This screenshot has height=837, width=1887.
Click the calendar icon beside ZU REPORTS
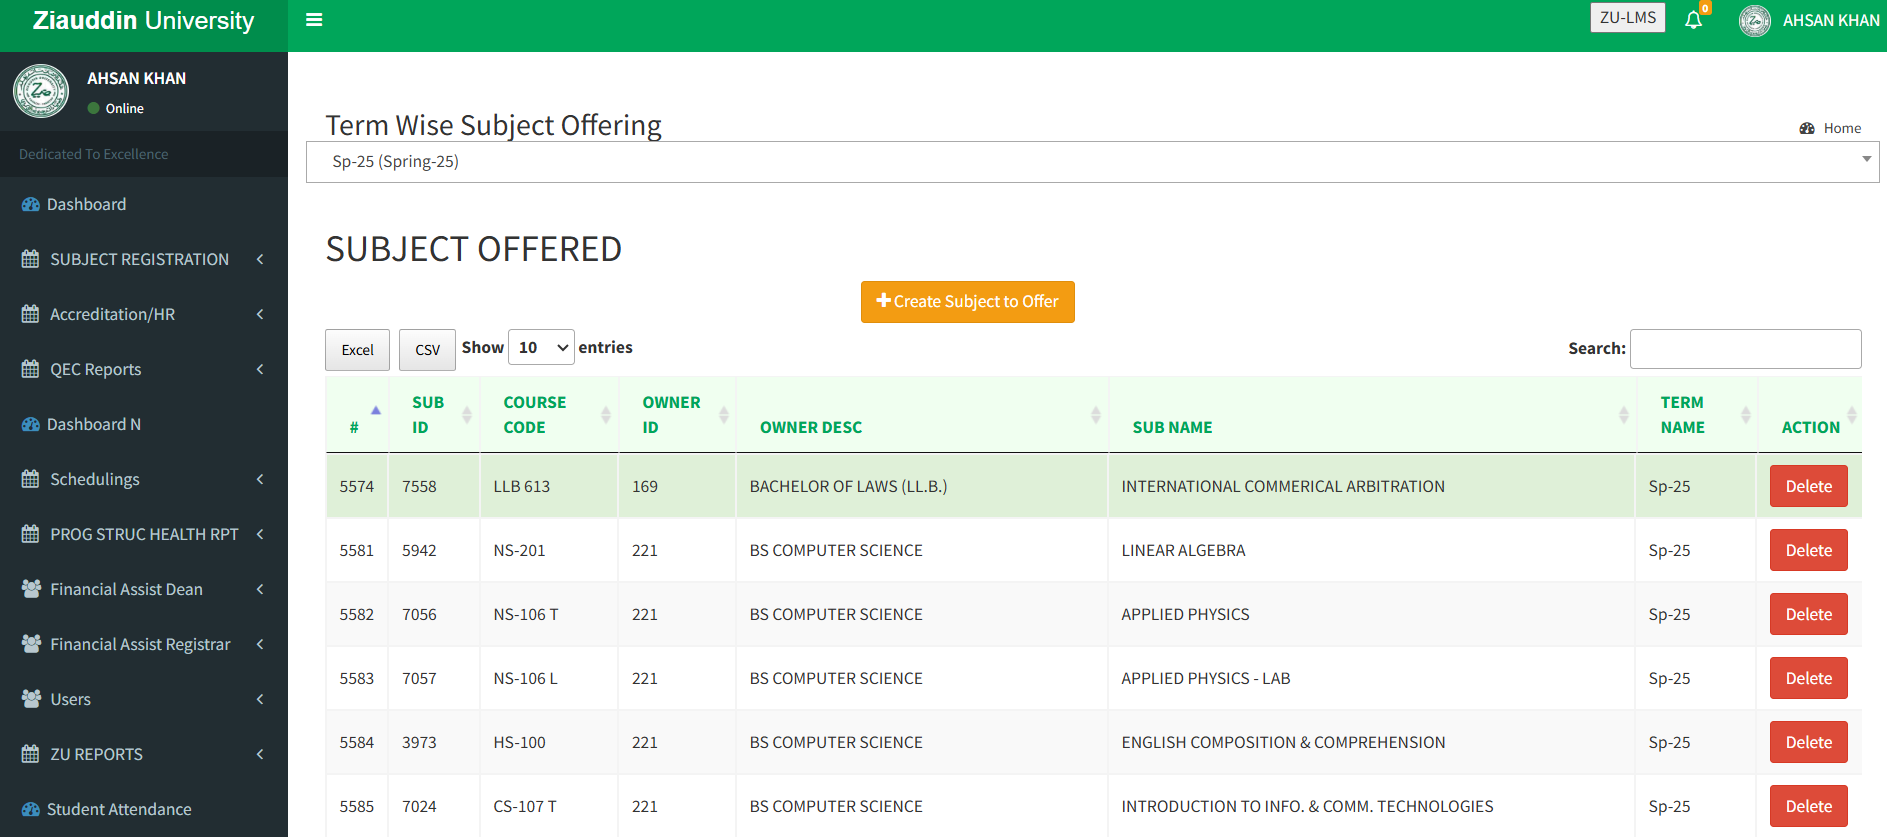coord(31,754)
